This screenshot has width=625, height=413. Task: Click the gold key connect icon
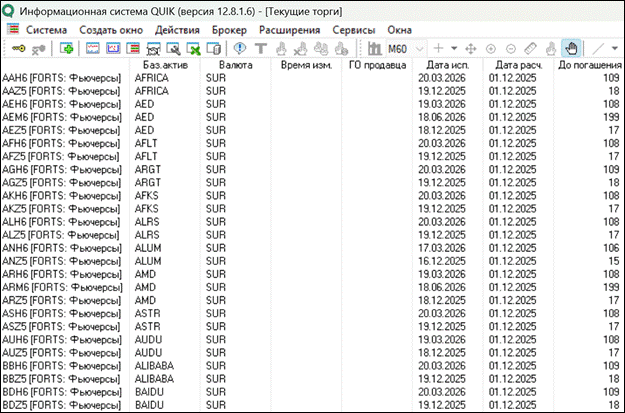click(17, 48)
